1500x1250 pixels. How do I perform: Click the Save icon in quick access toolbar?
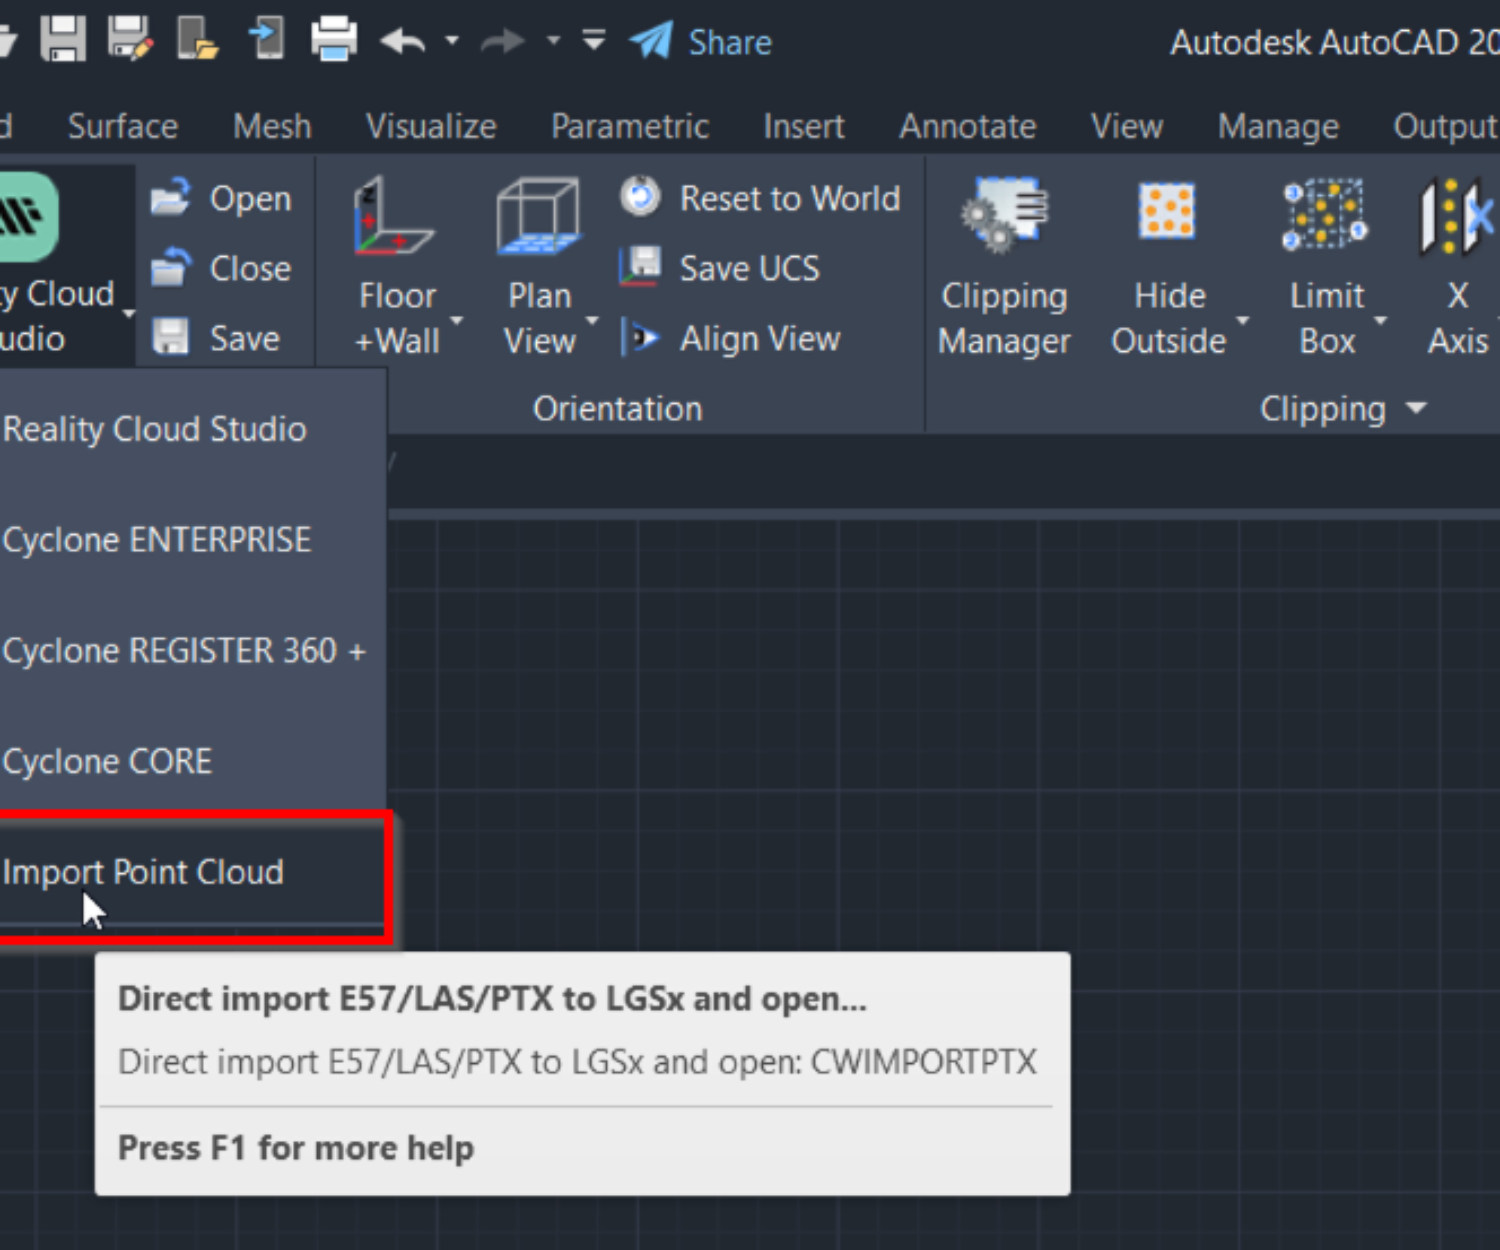click(x=62, y=40)
